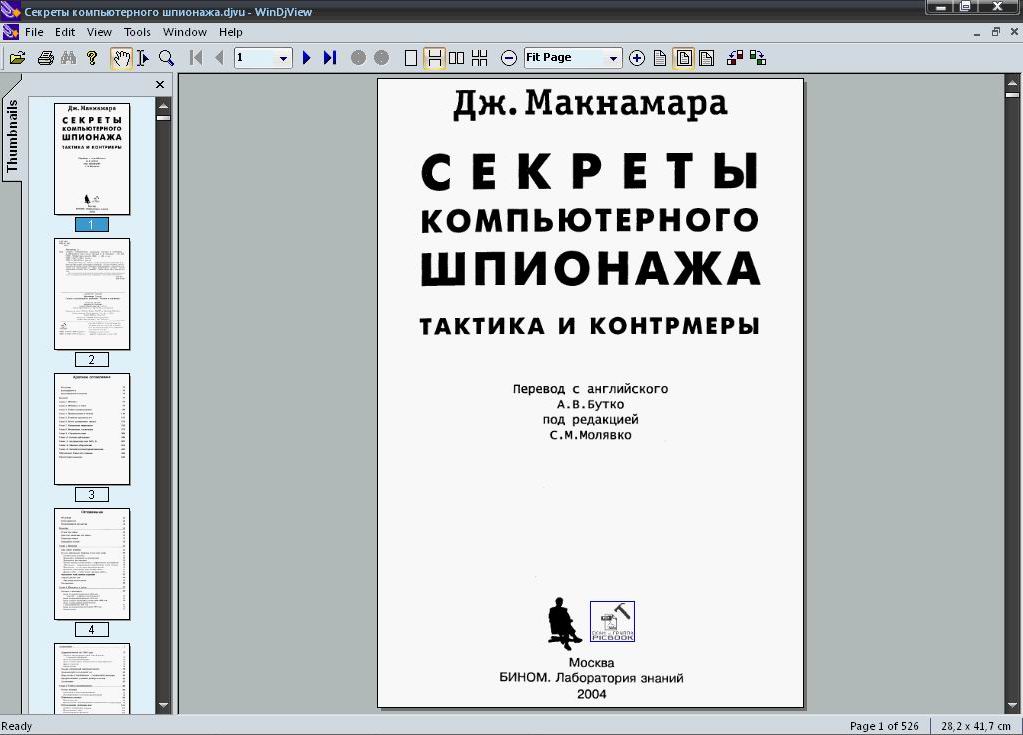The image size is (1023, 735).
Task: Toggle single page layout mode
Action: (x=410, y=58)
